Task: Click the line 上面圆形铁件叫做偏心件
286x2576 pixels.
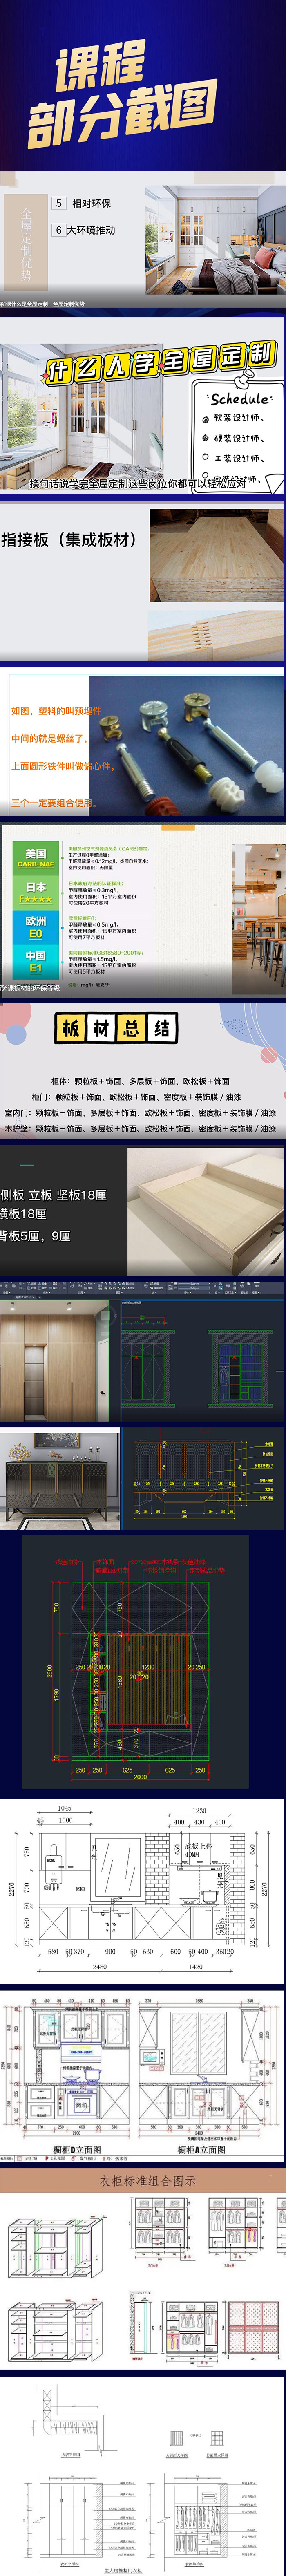Action: pyautogui.click(x=63, y=766)
